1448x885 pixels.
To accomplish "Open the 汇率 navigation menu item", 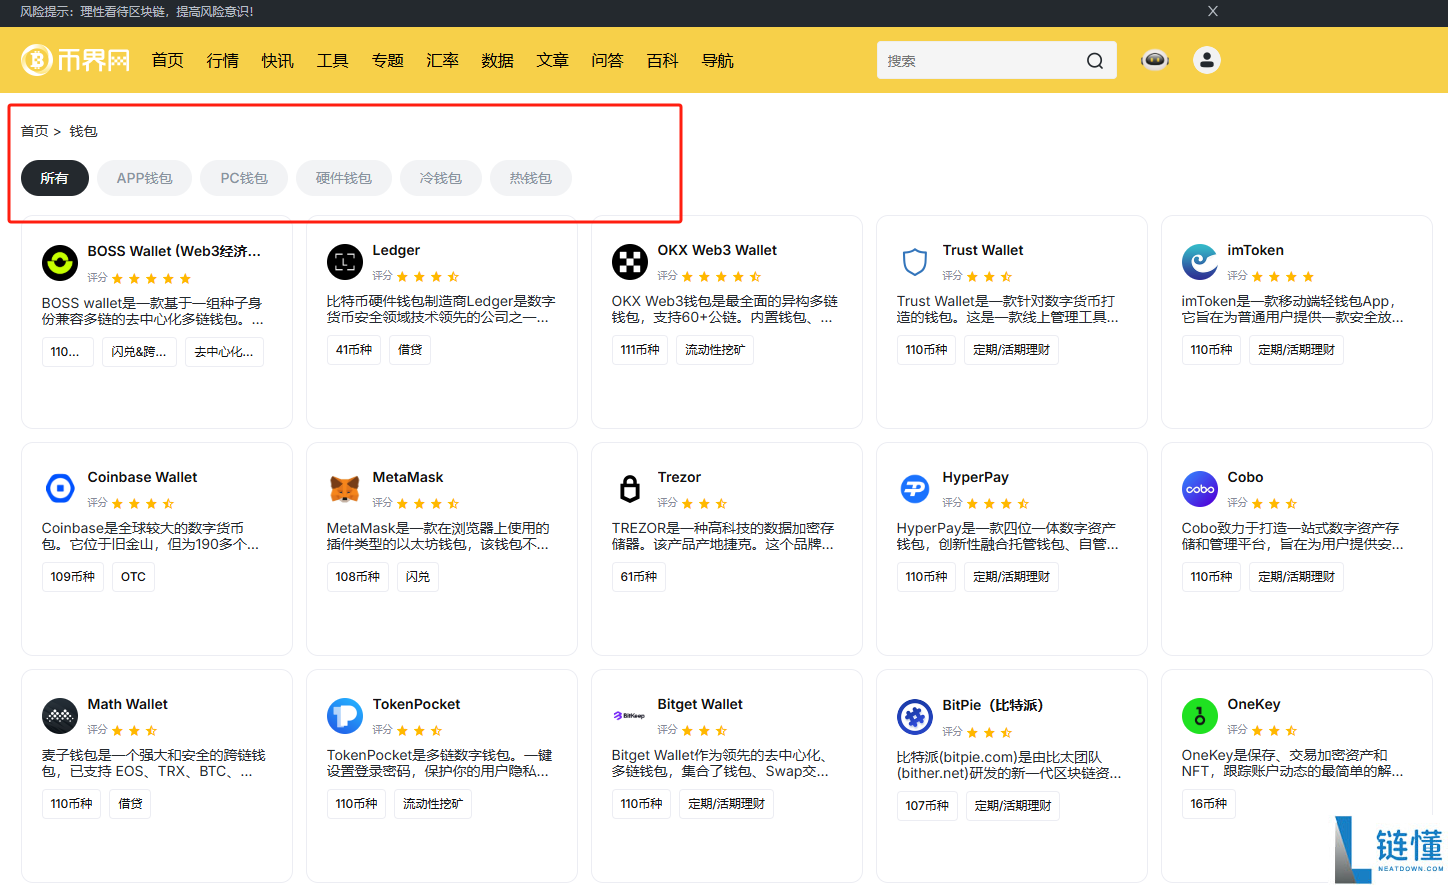I will tap(443, 61).
